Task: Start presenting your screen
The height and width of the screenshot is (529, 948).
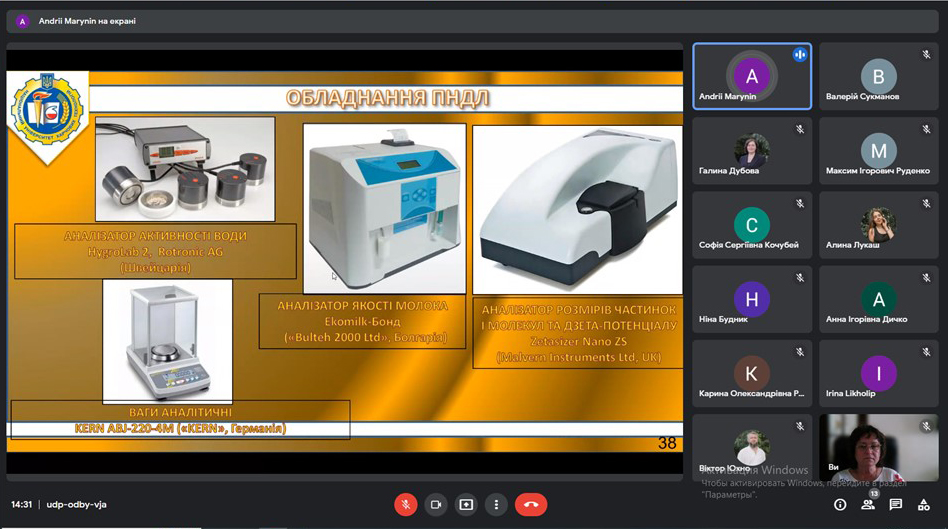Action: [466, 504]
